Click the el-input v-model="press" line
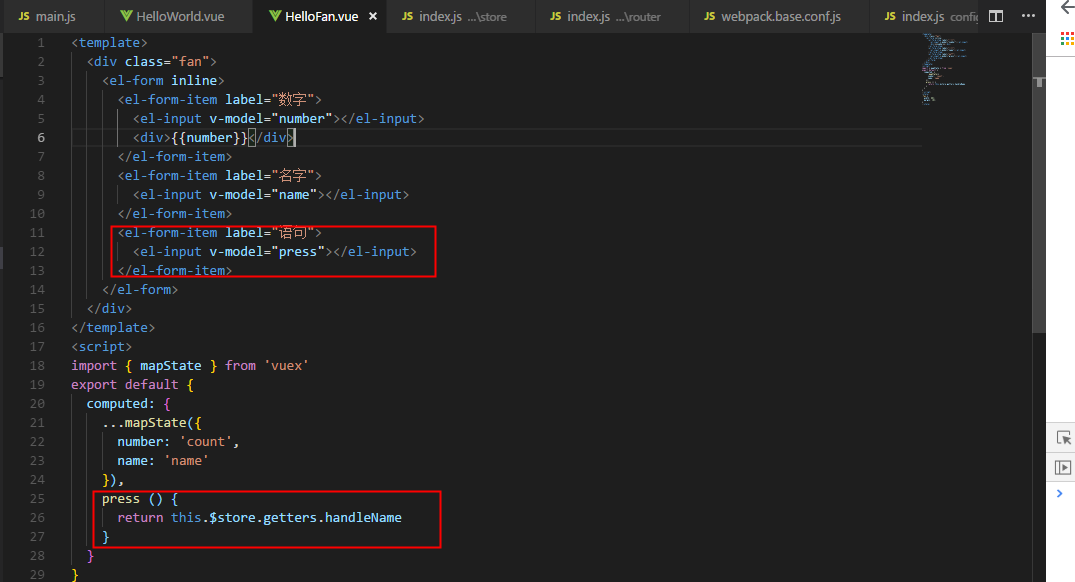Viewport: 1075px width, 582px height. click(274, 252)
